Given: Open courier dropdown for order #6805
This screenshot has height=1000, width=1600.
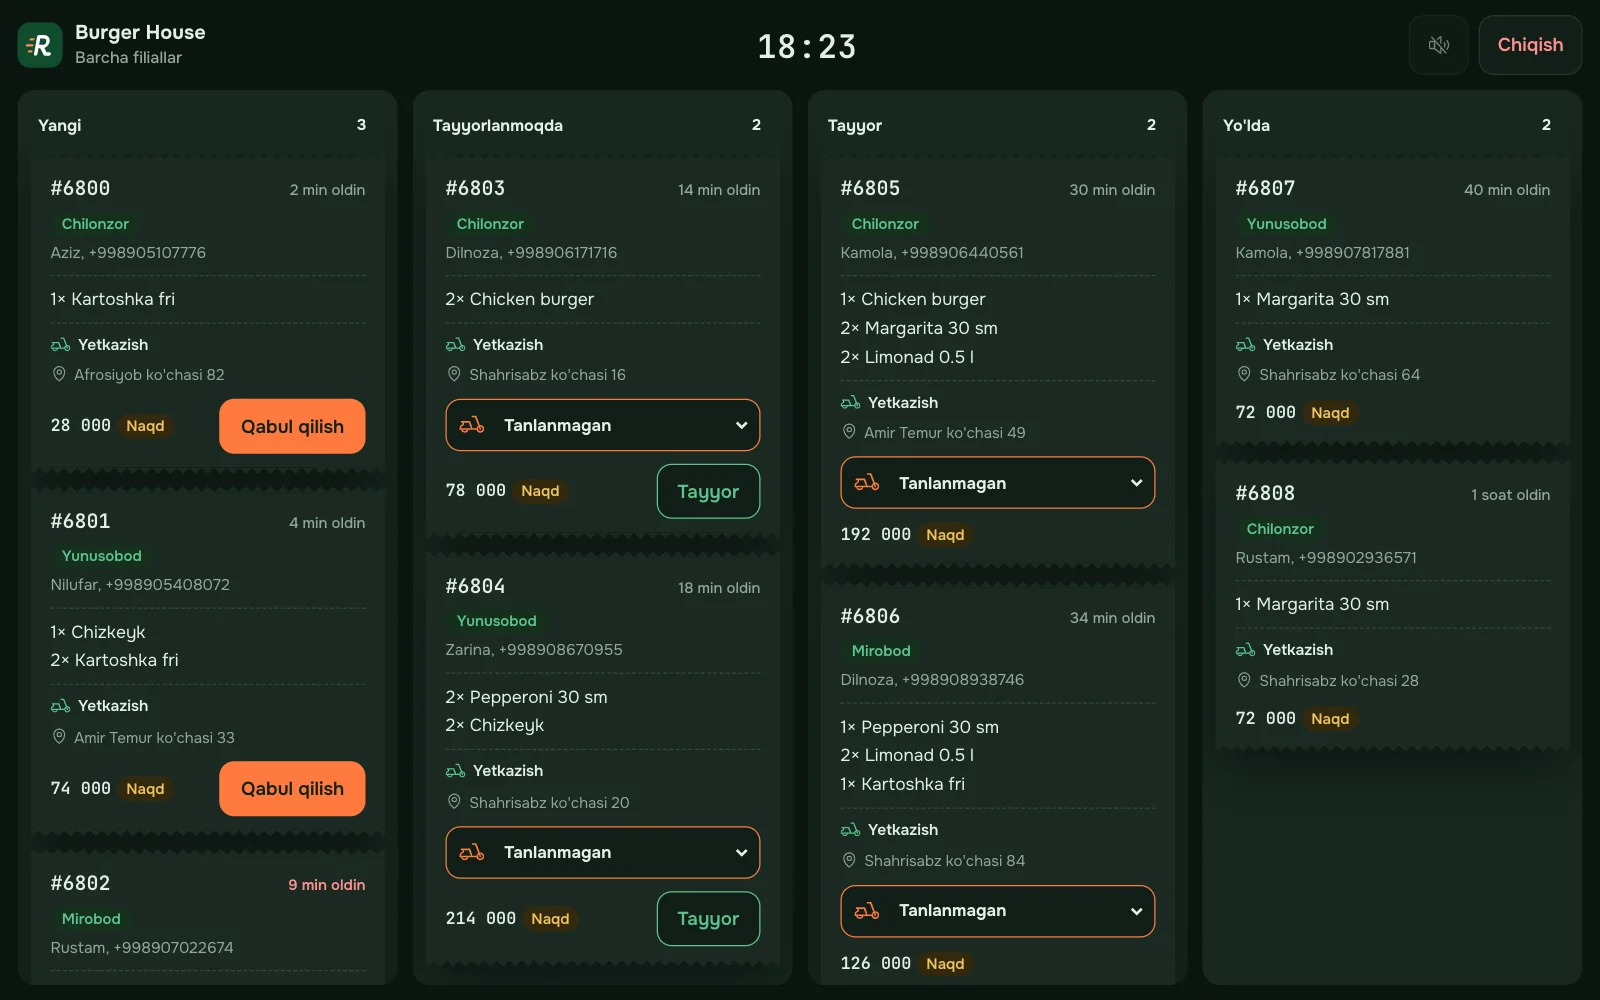Looking at the screenshot, I should point(998,483).
